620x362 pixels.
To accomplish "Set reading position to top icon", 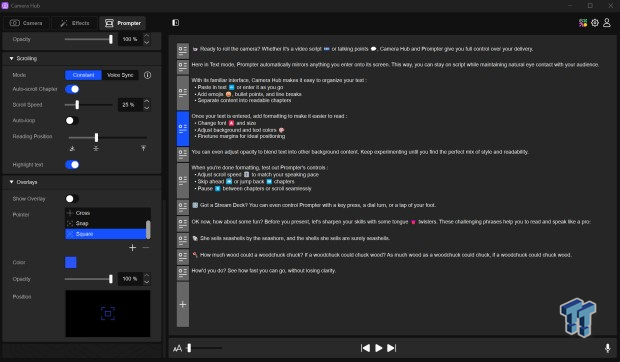I will click(144, 148).
